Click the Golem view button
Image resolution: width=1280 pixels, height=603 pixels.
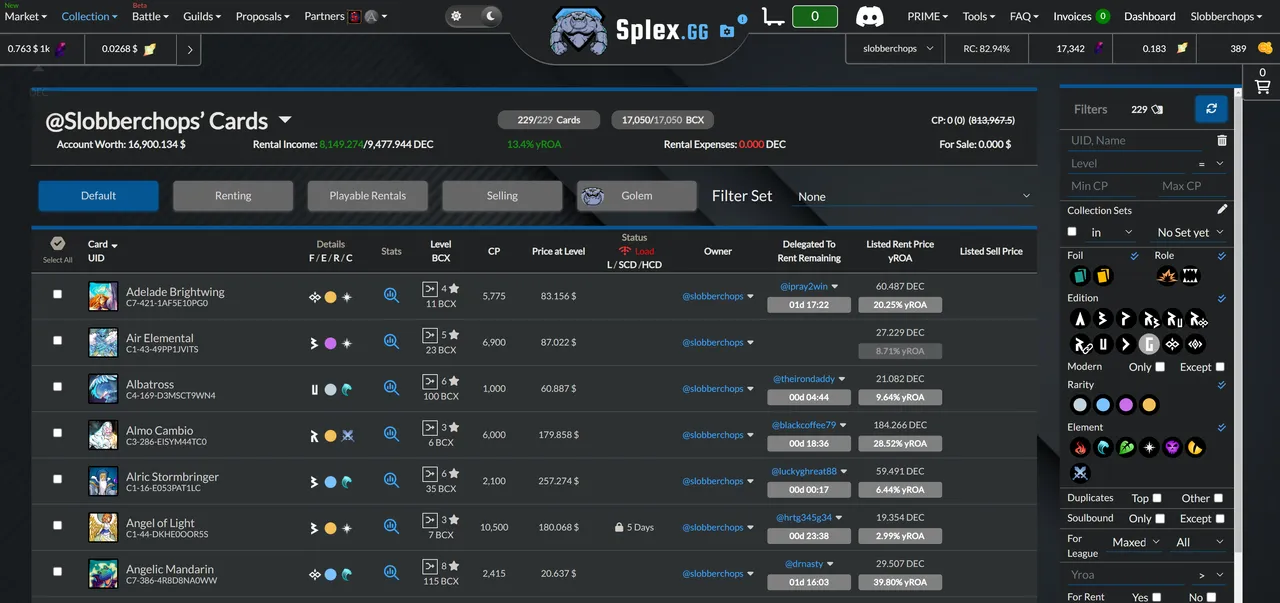pyautogui.click(x=637, y=196)
